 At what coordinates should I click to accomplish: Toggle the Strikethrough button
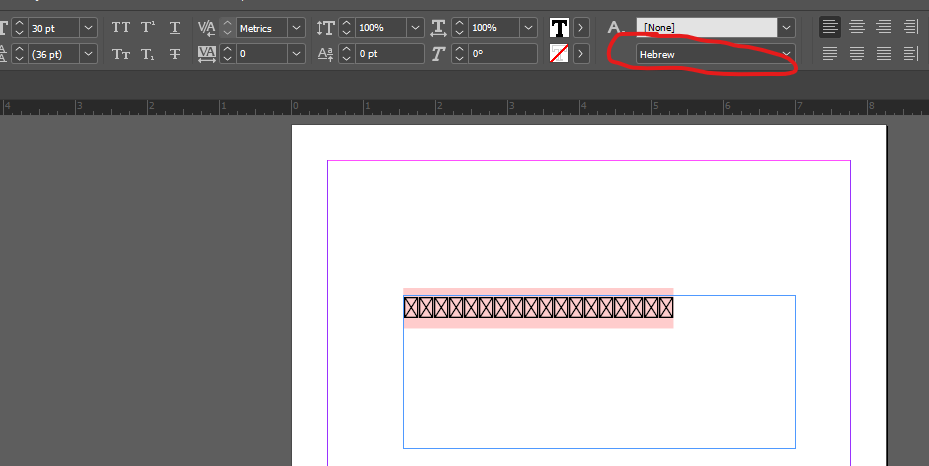coord(175,54)
